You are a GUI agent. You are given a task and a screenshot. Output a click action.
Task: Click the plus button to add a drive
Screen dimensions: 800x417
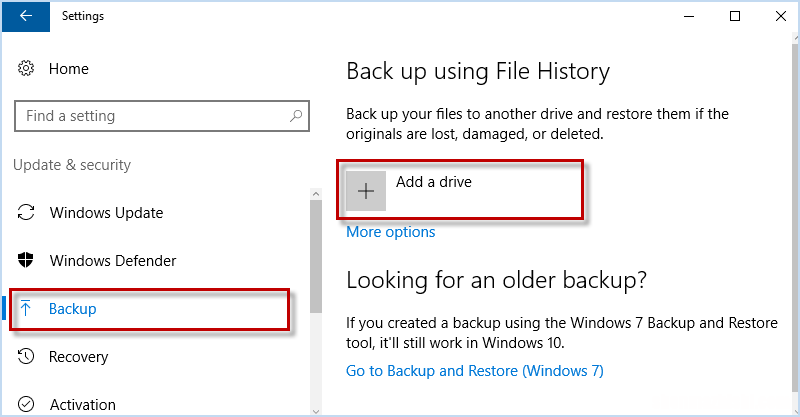pyautogui.click(x=366, y=191)
